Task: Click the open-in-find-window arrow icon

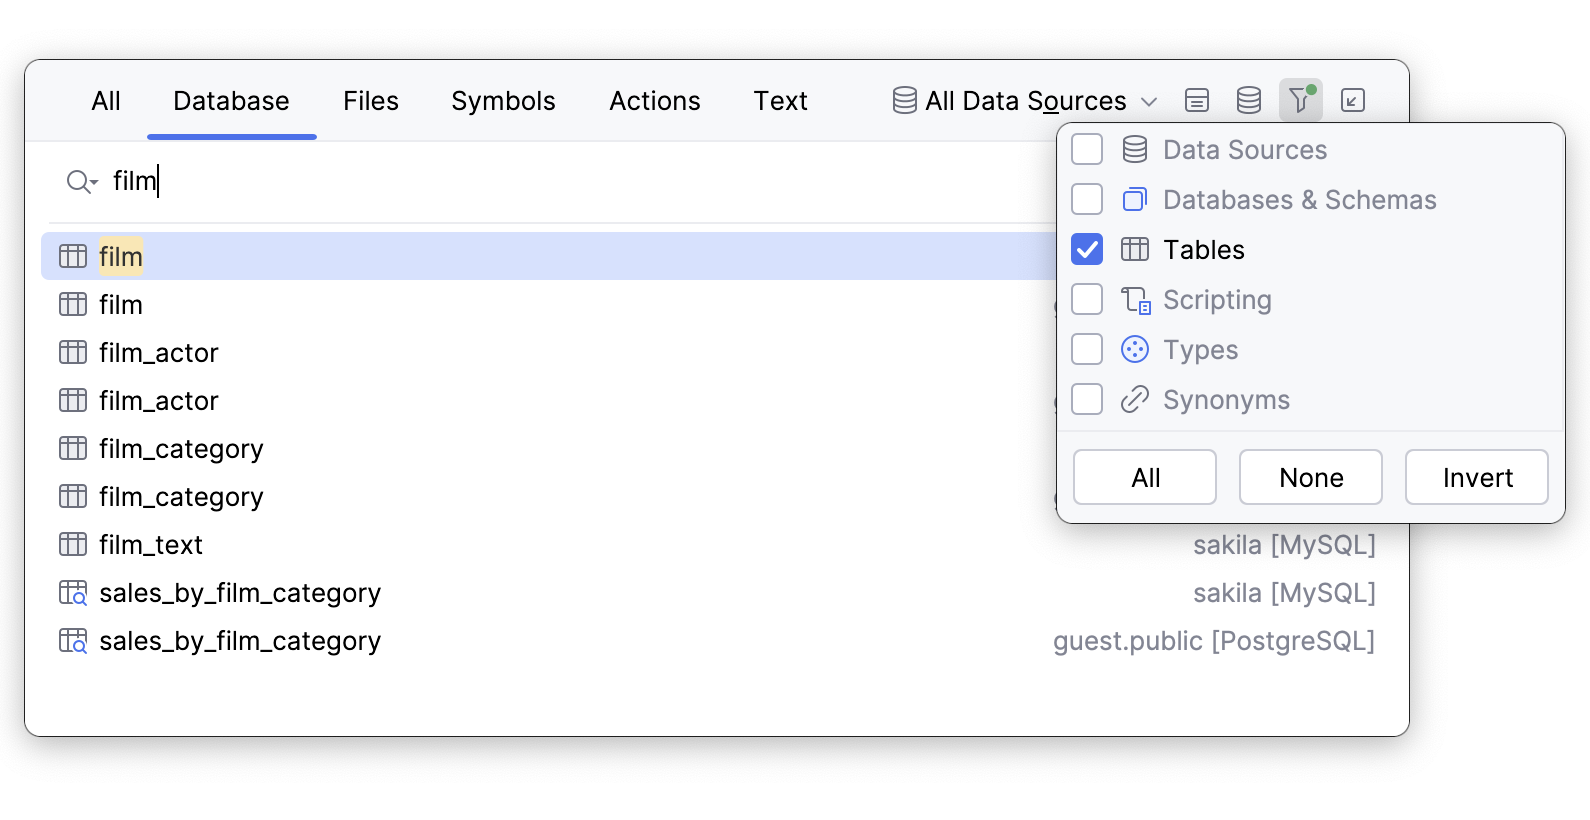Action: (1352, 101)
